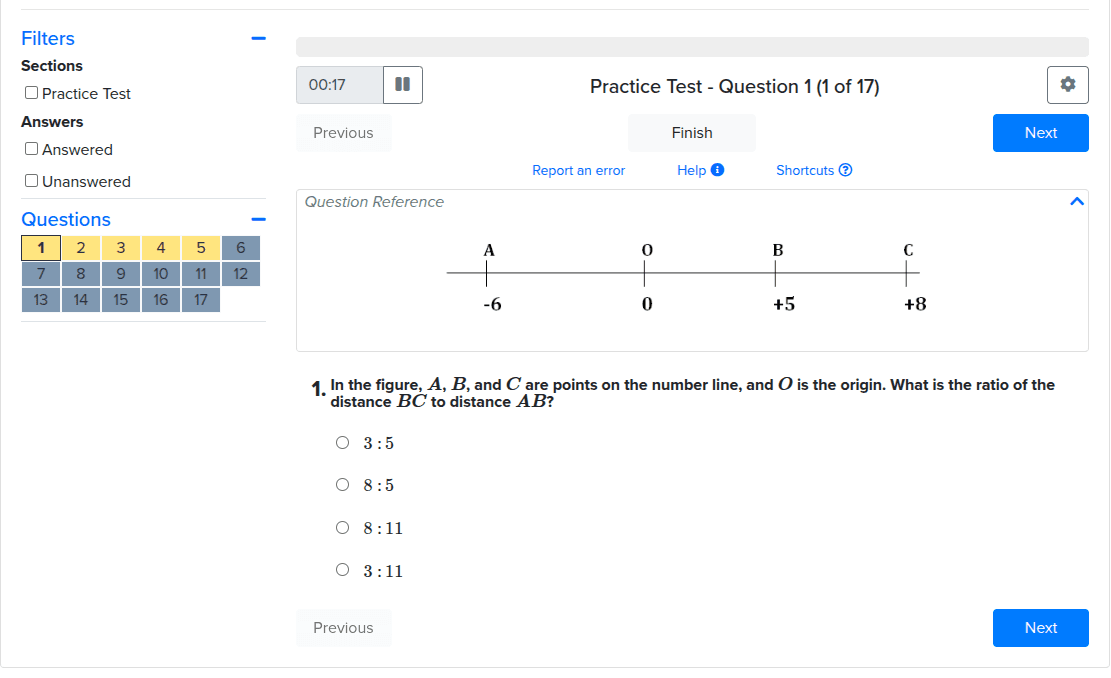1111x678 pixels.
Task: Pause the test timer
Action: [402, 85]
